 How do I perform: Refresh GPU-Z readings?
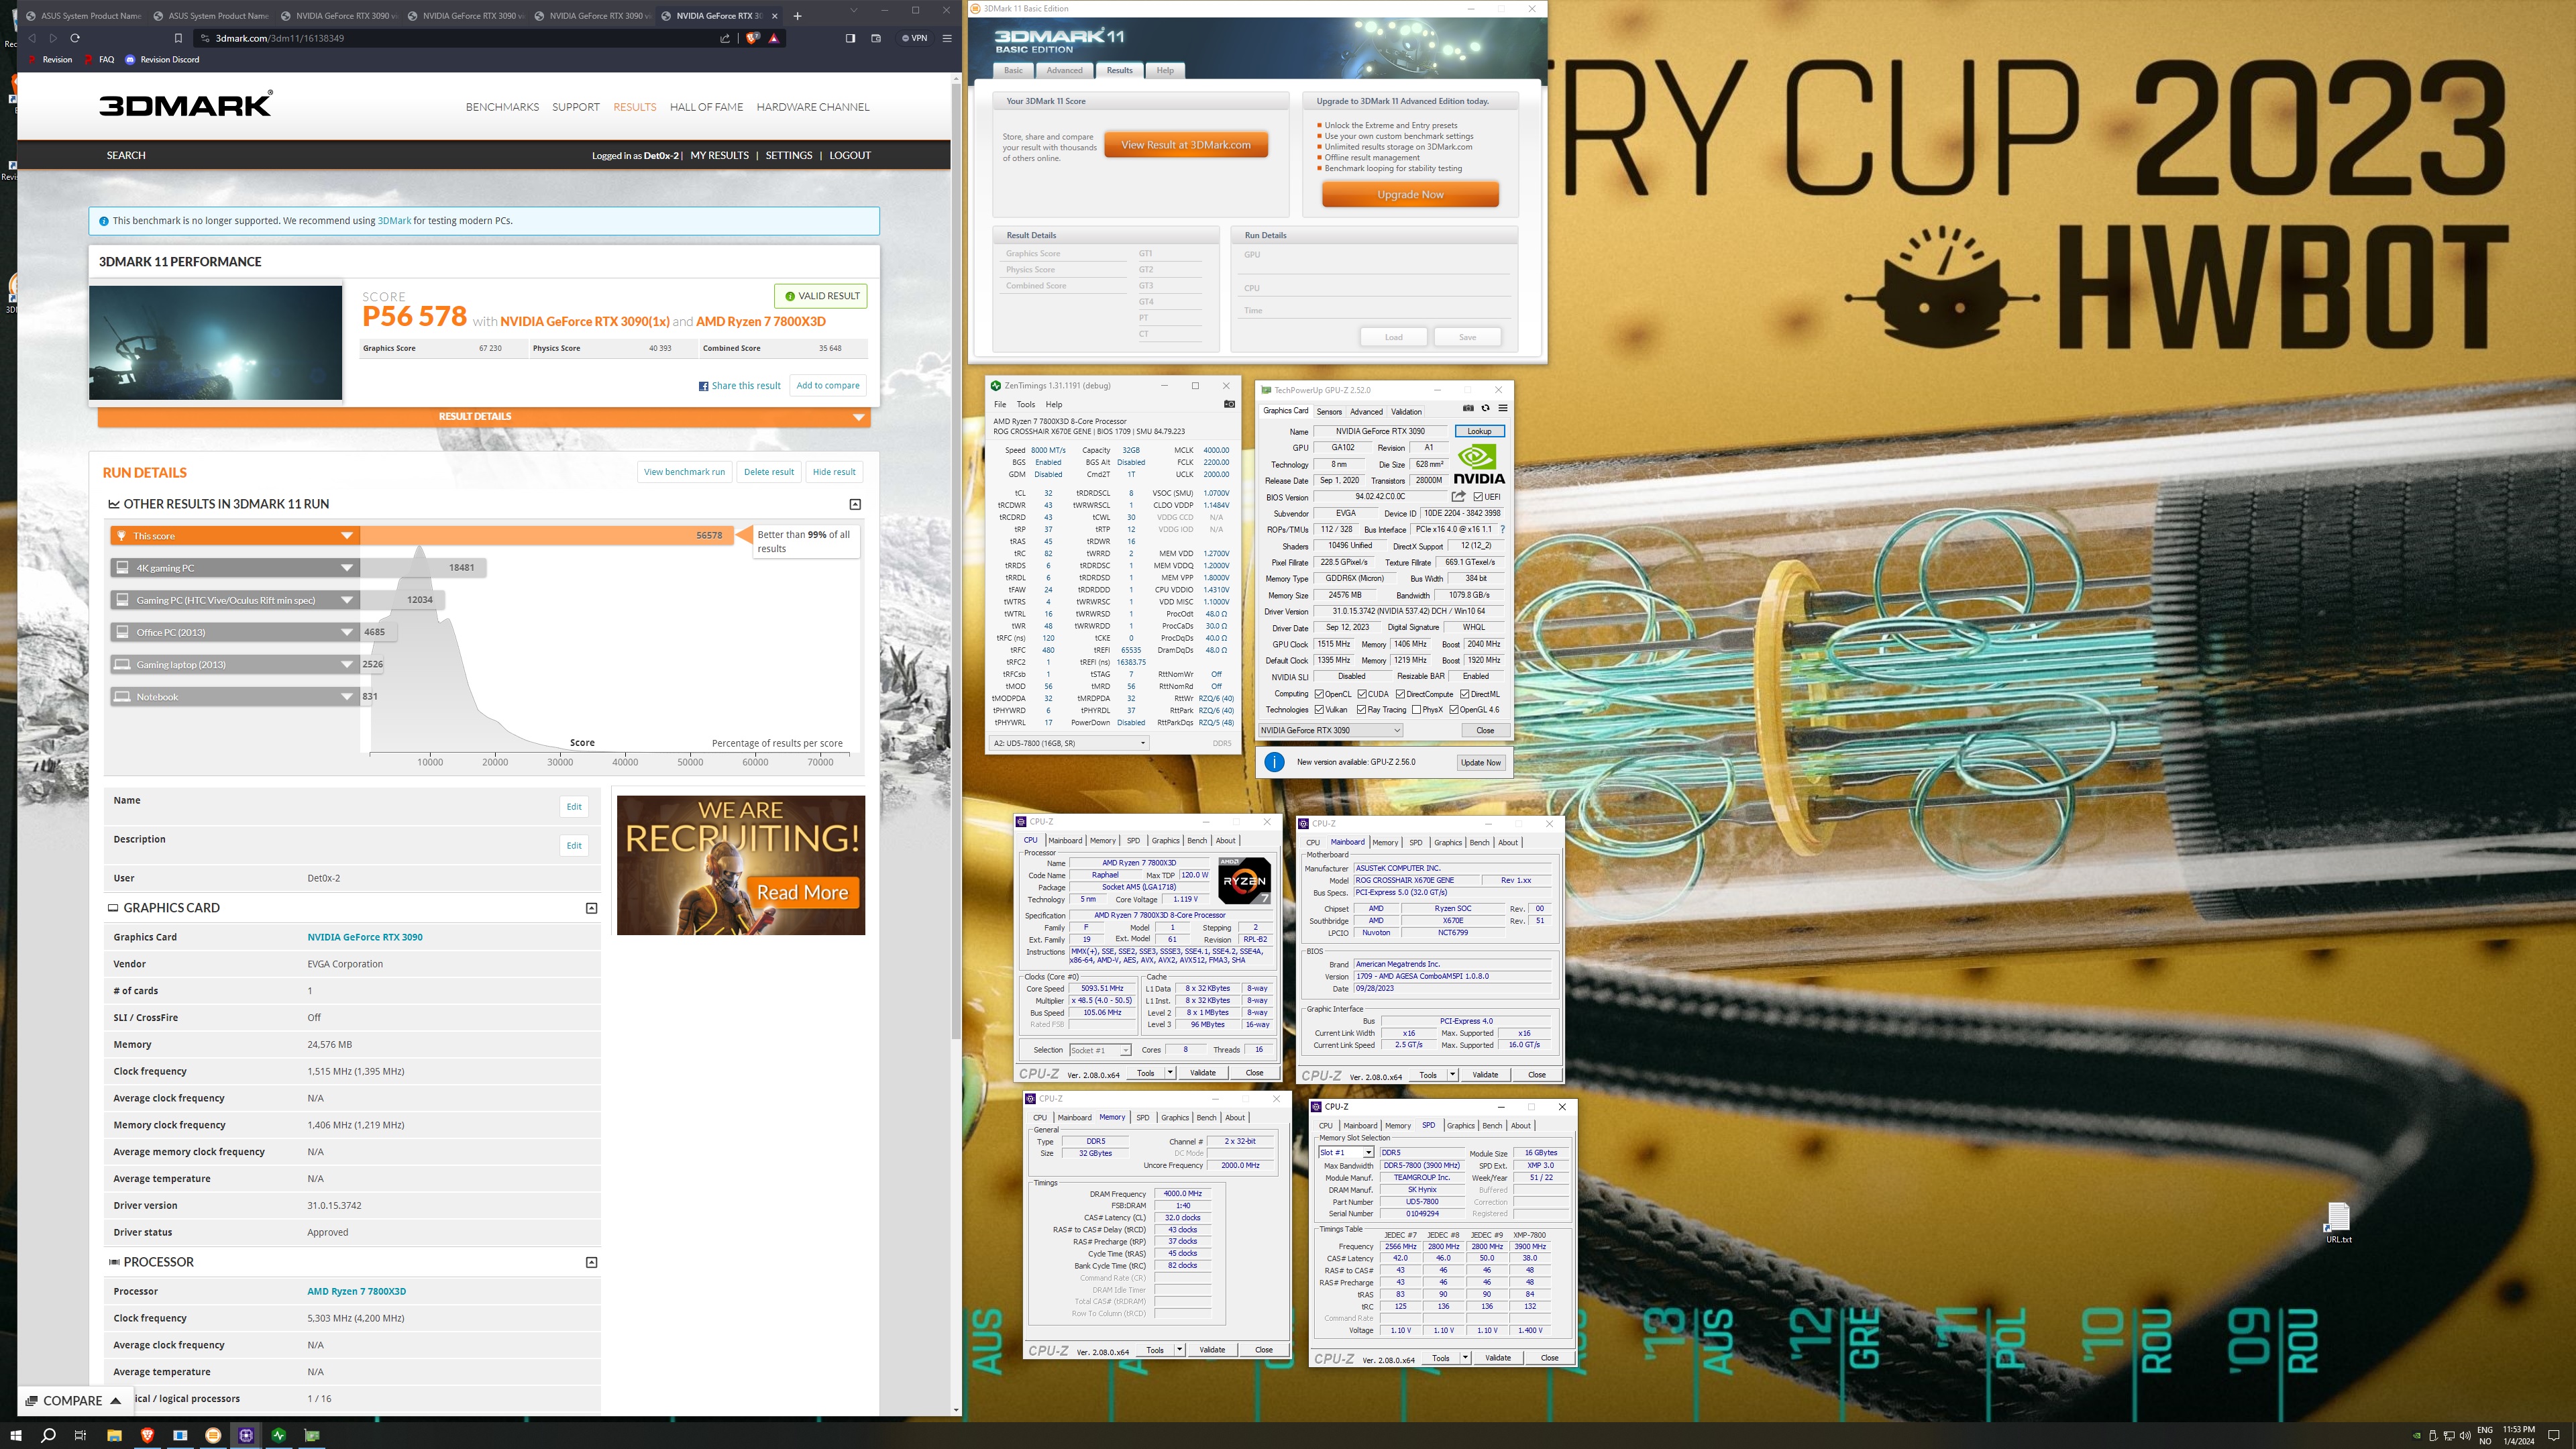pos(1485,408)
